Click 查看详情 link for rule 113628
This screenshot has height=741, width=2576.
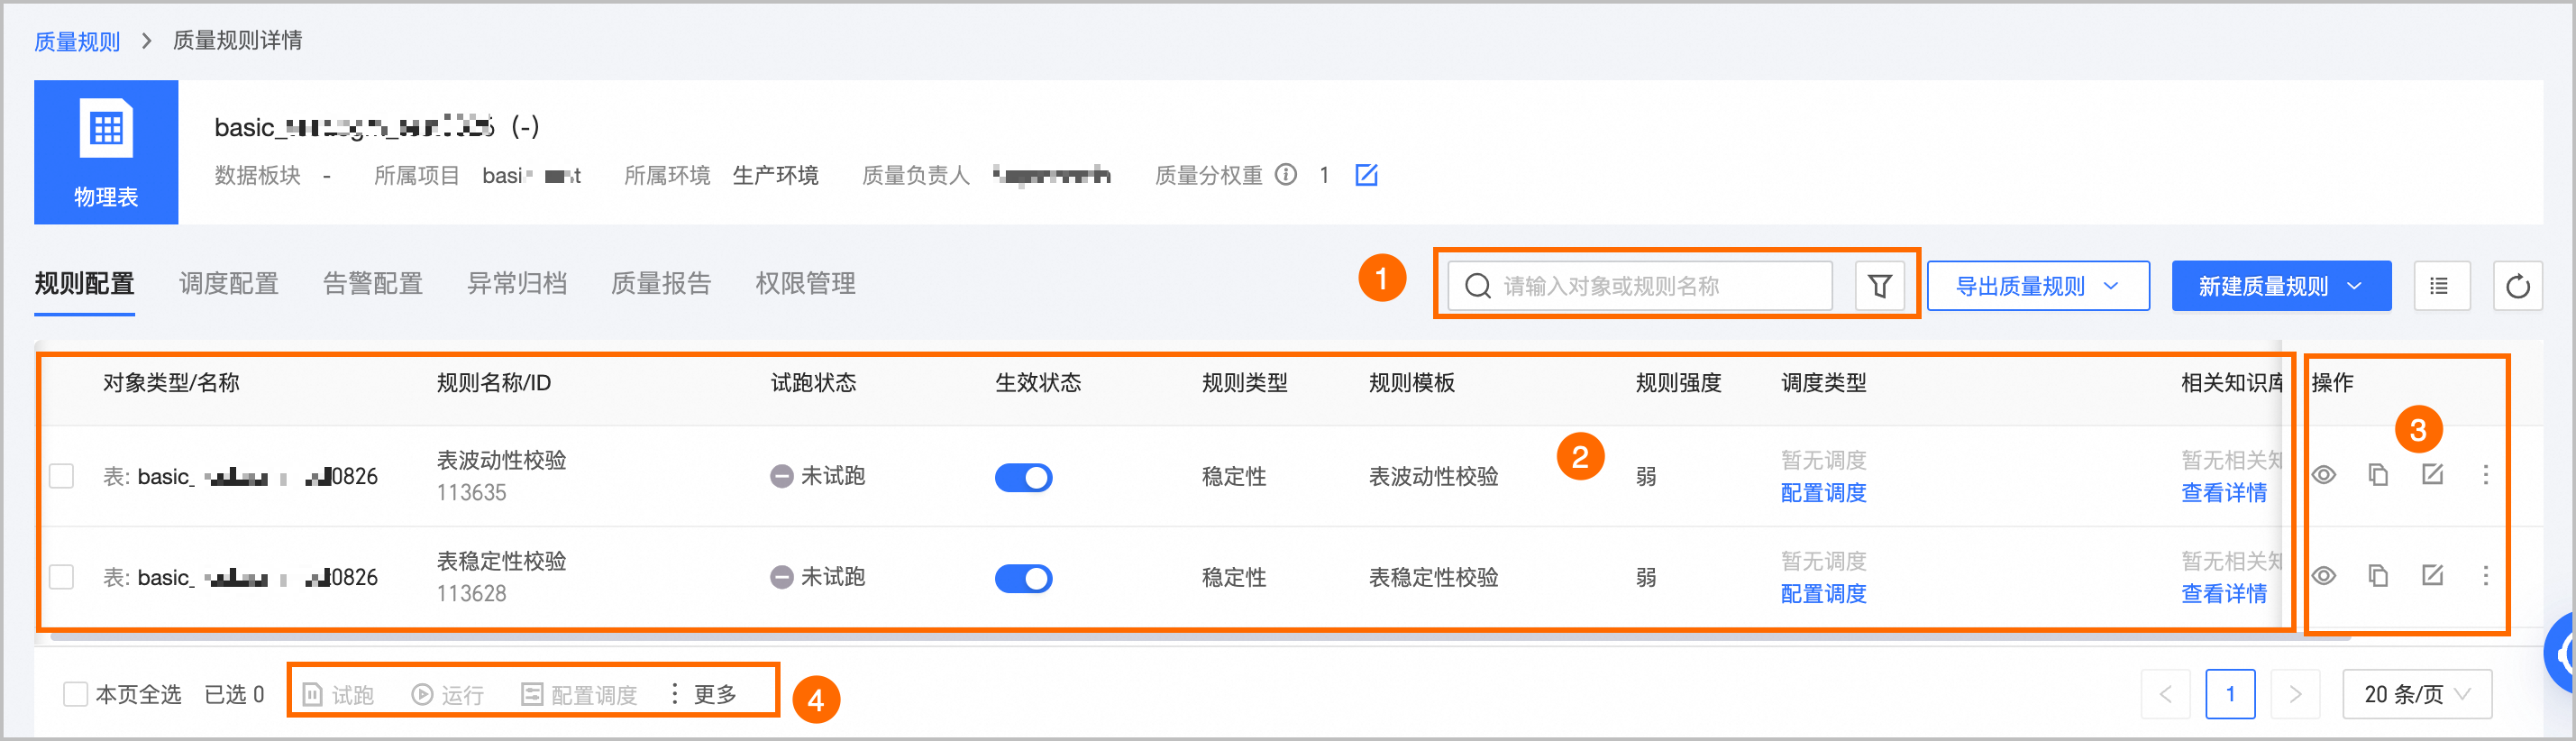2224,594
